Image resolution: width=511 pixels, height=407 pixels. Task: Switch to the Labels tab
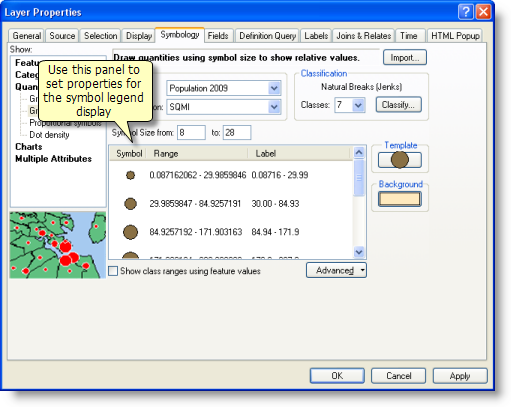pyautogui.click(x=316, y=36)
